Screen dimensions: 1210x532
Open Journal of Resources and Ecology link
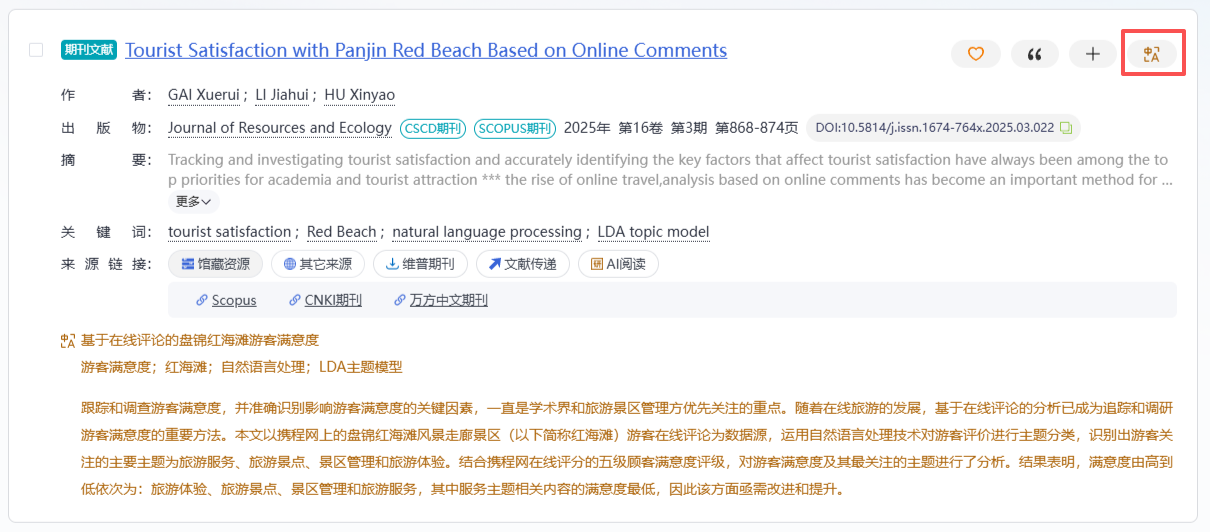(280, 128)
